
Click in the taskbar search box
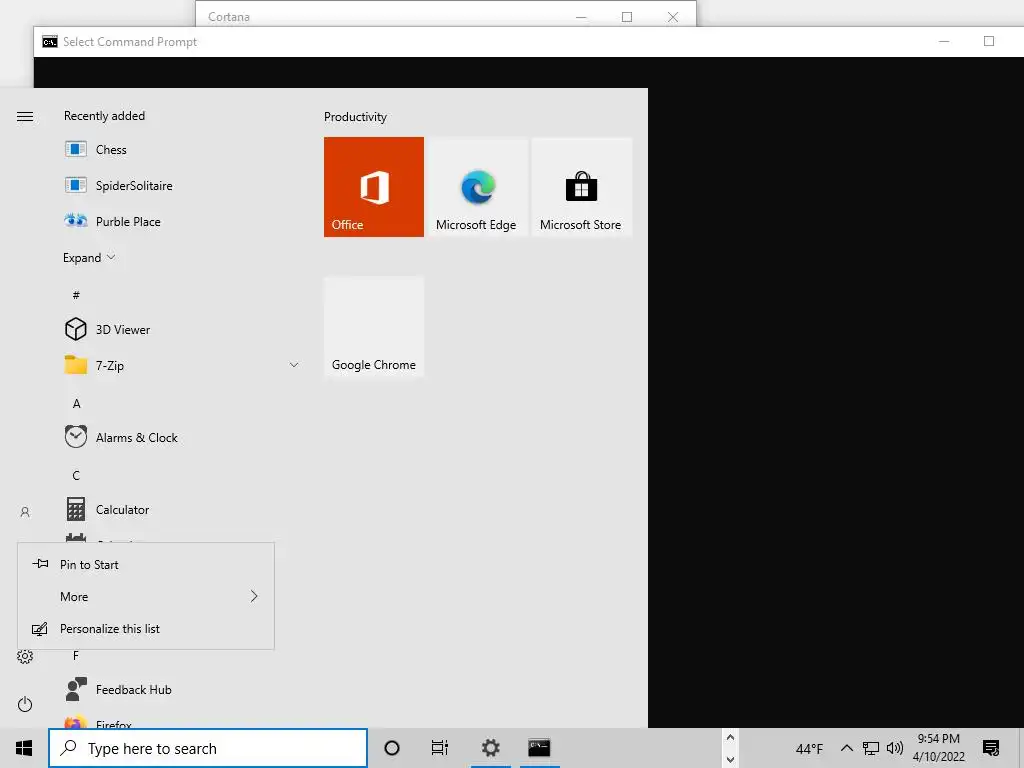point(208,748)
